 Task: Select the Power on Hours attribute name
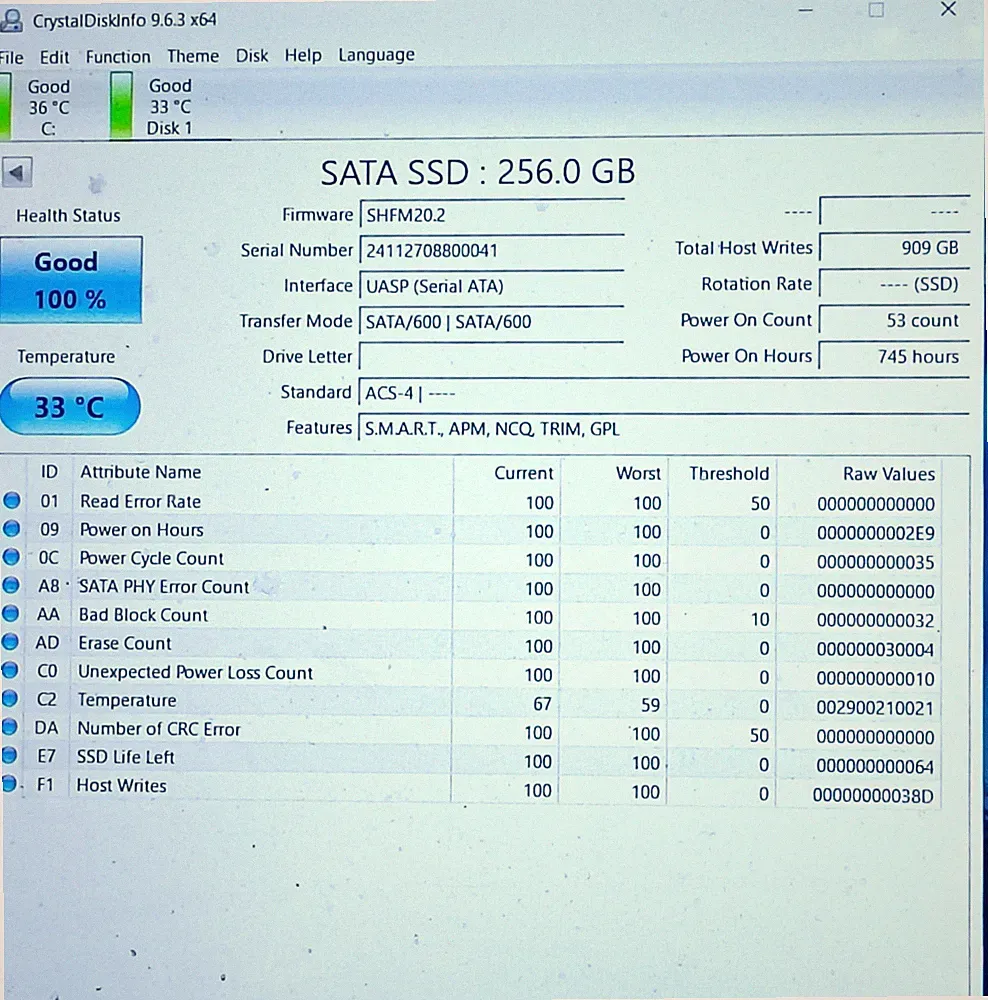[141, 529]
